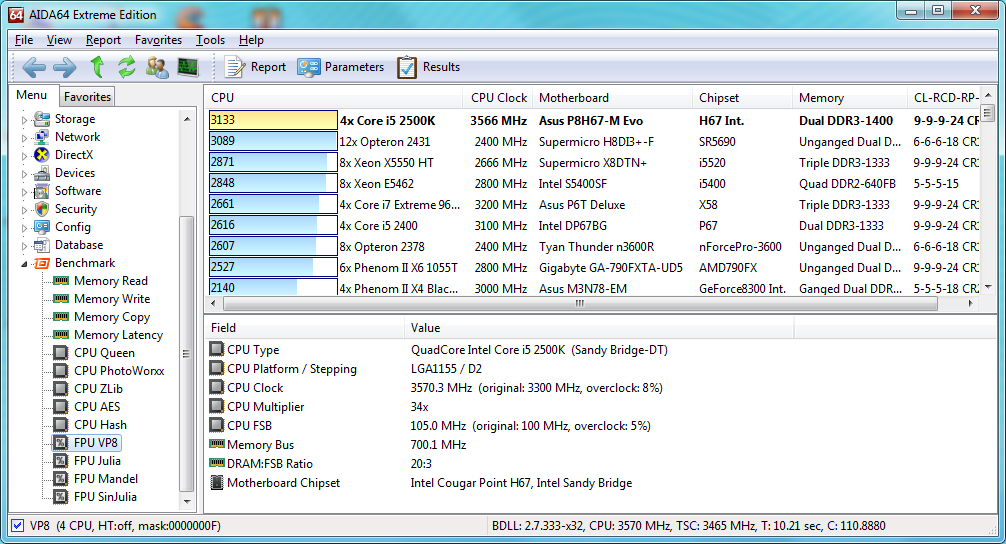Click the green Refresh icon
This screenshot has height=544, width=1006.
click(126, 67)
